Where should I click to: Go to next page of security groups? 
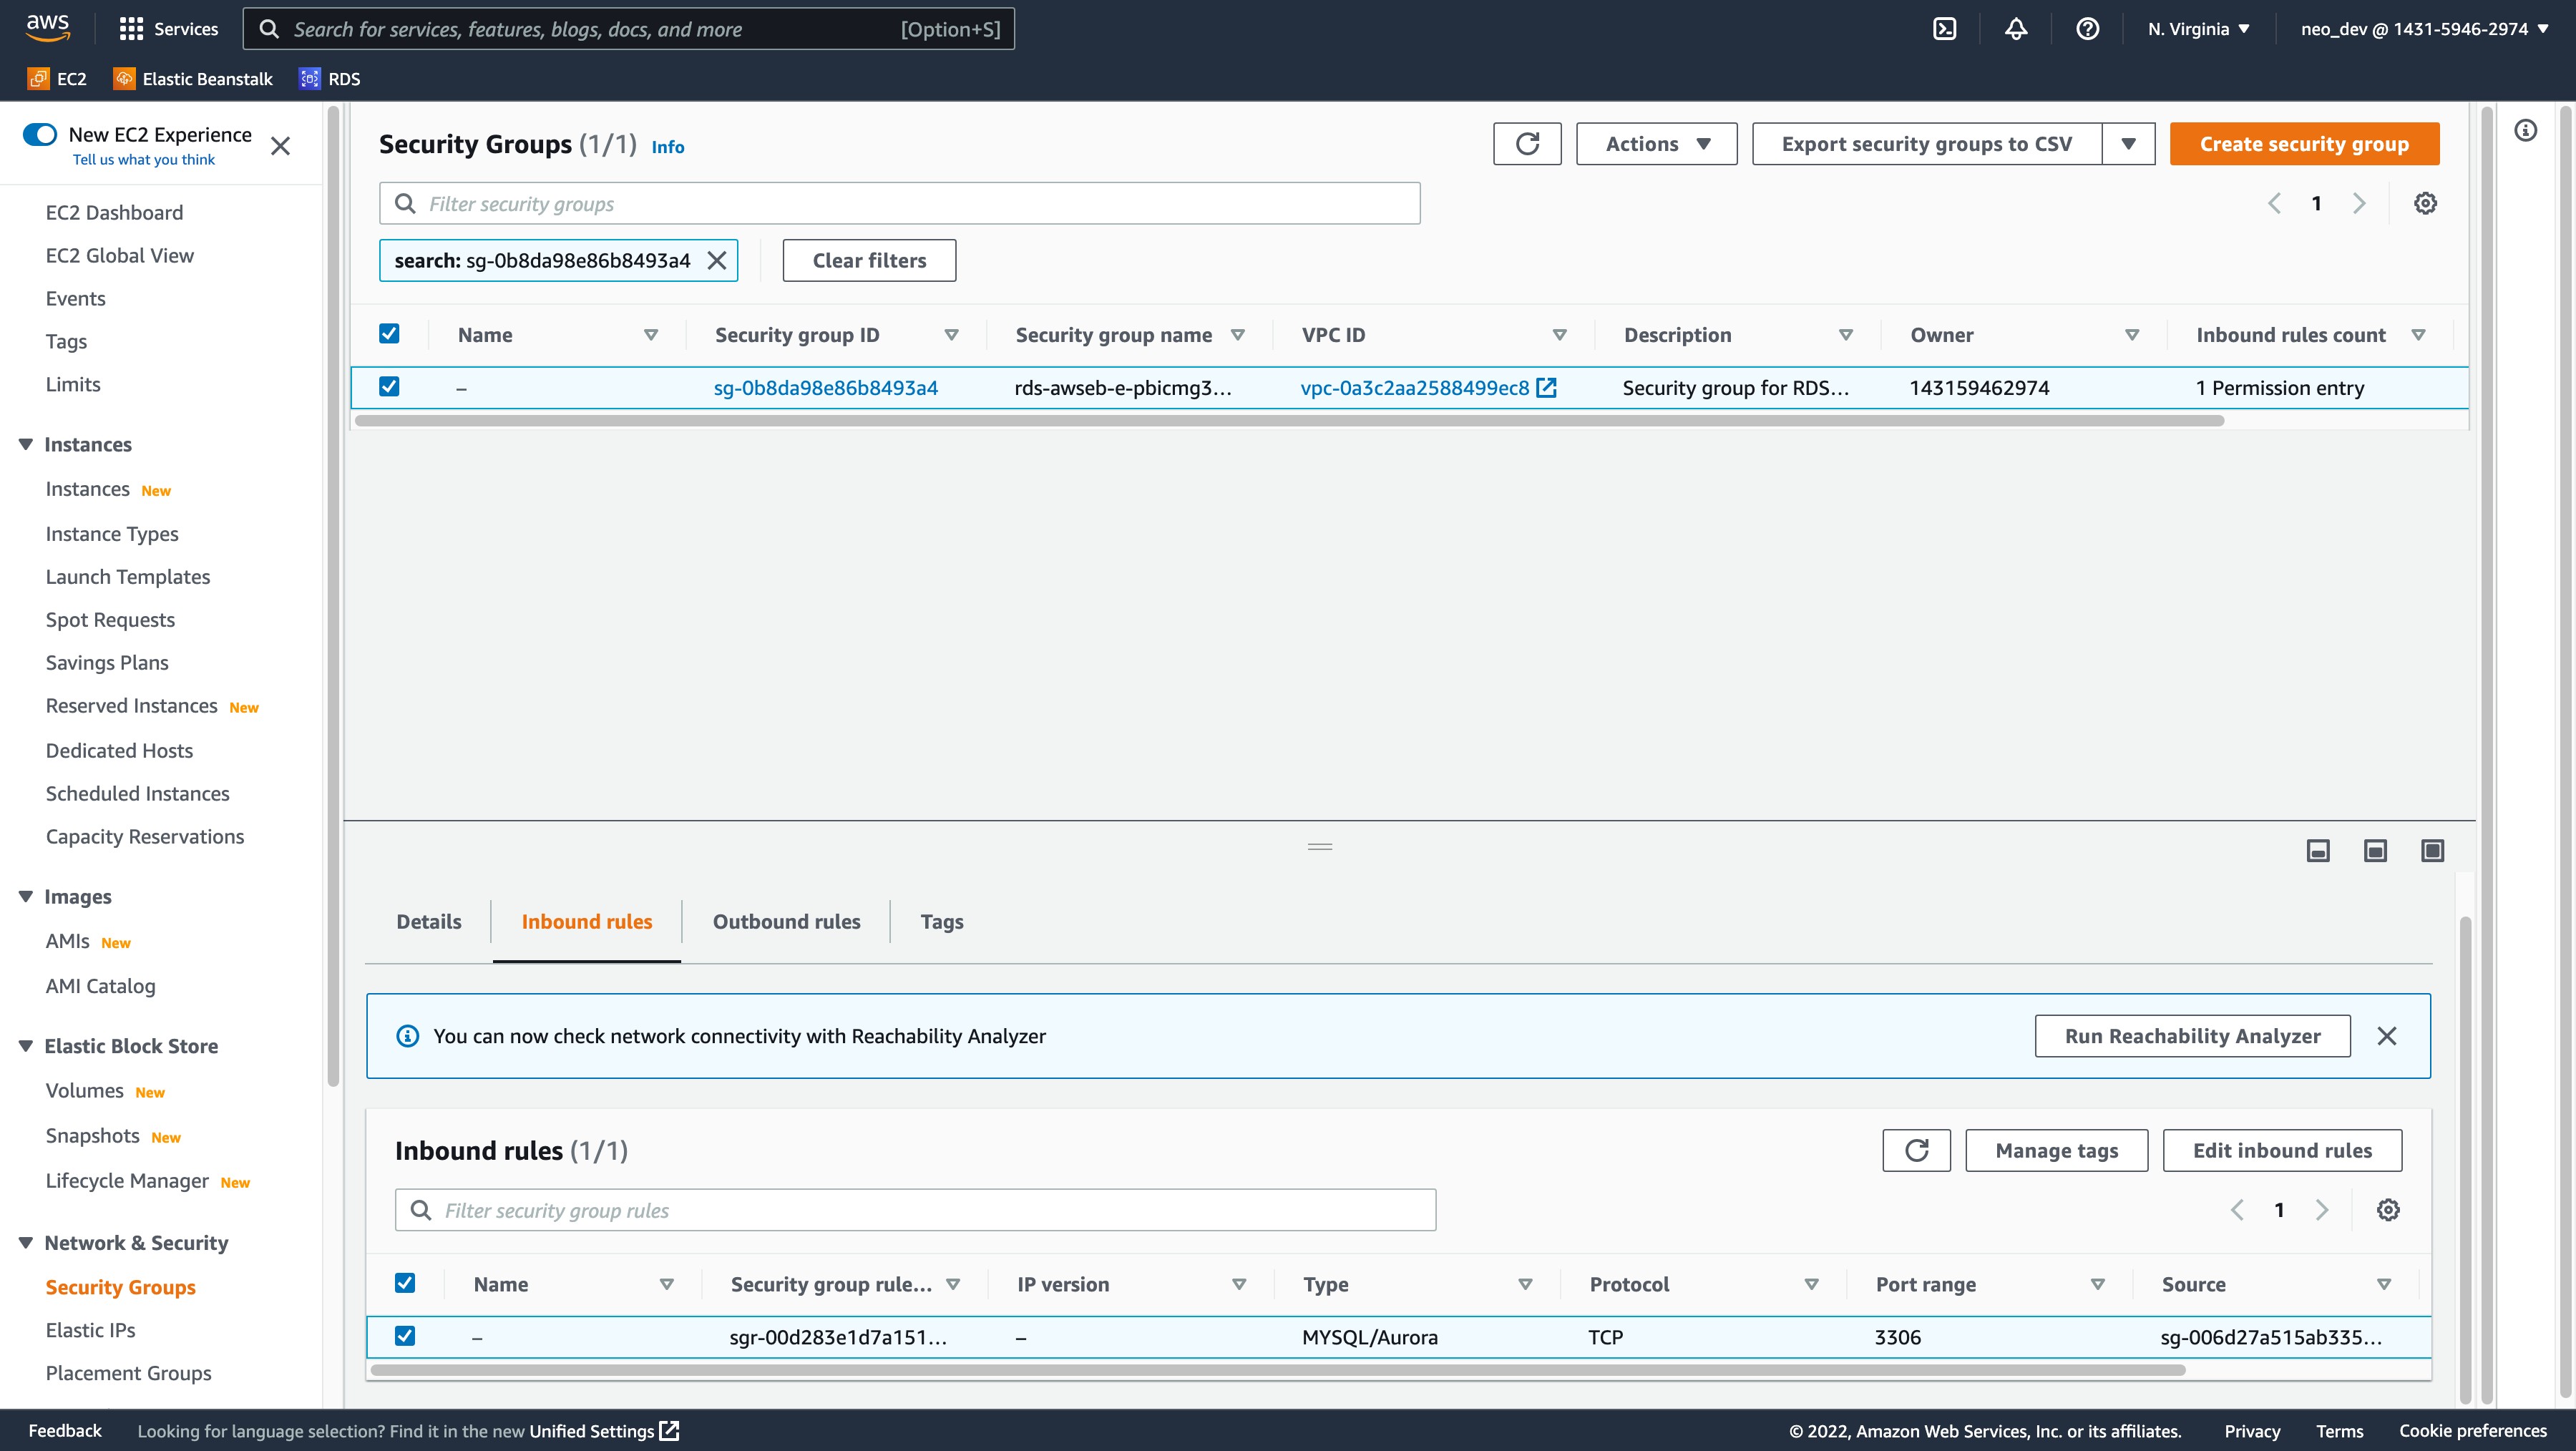coord(2359,203)
